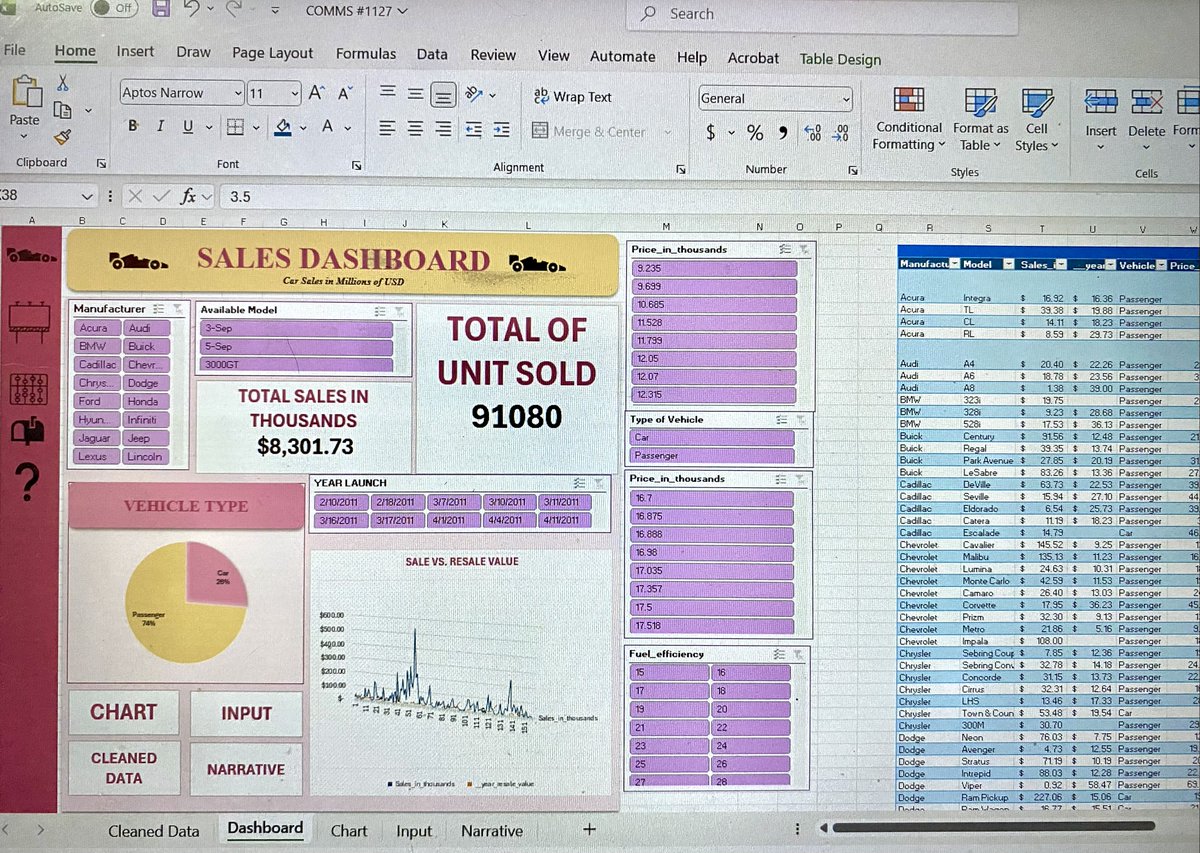The width and height of the screenshot is (1200, 853).
Task: Turn on the AutoSave switch
Action: (x=113, y=7)
